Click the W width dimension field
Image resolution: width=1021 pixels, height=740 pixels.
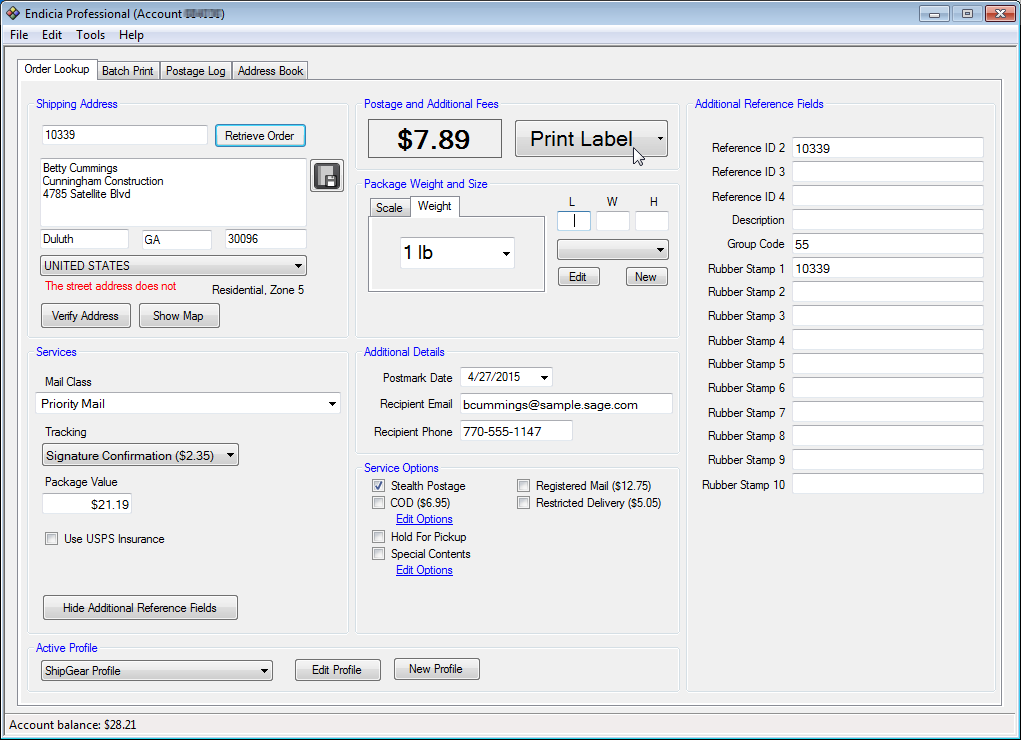(613, 220)
